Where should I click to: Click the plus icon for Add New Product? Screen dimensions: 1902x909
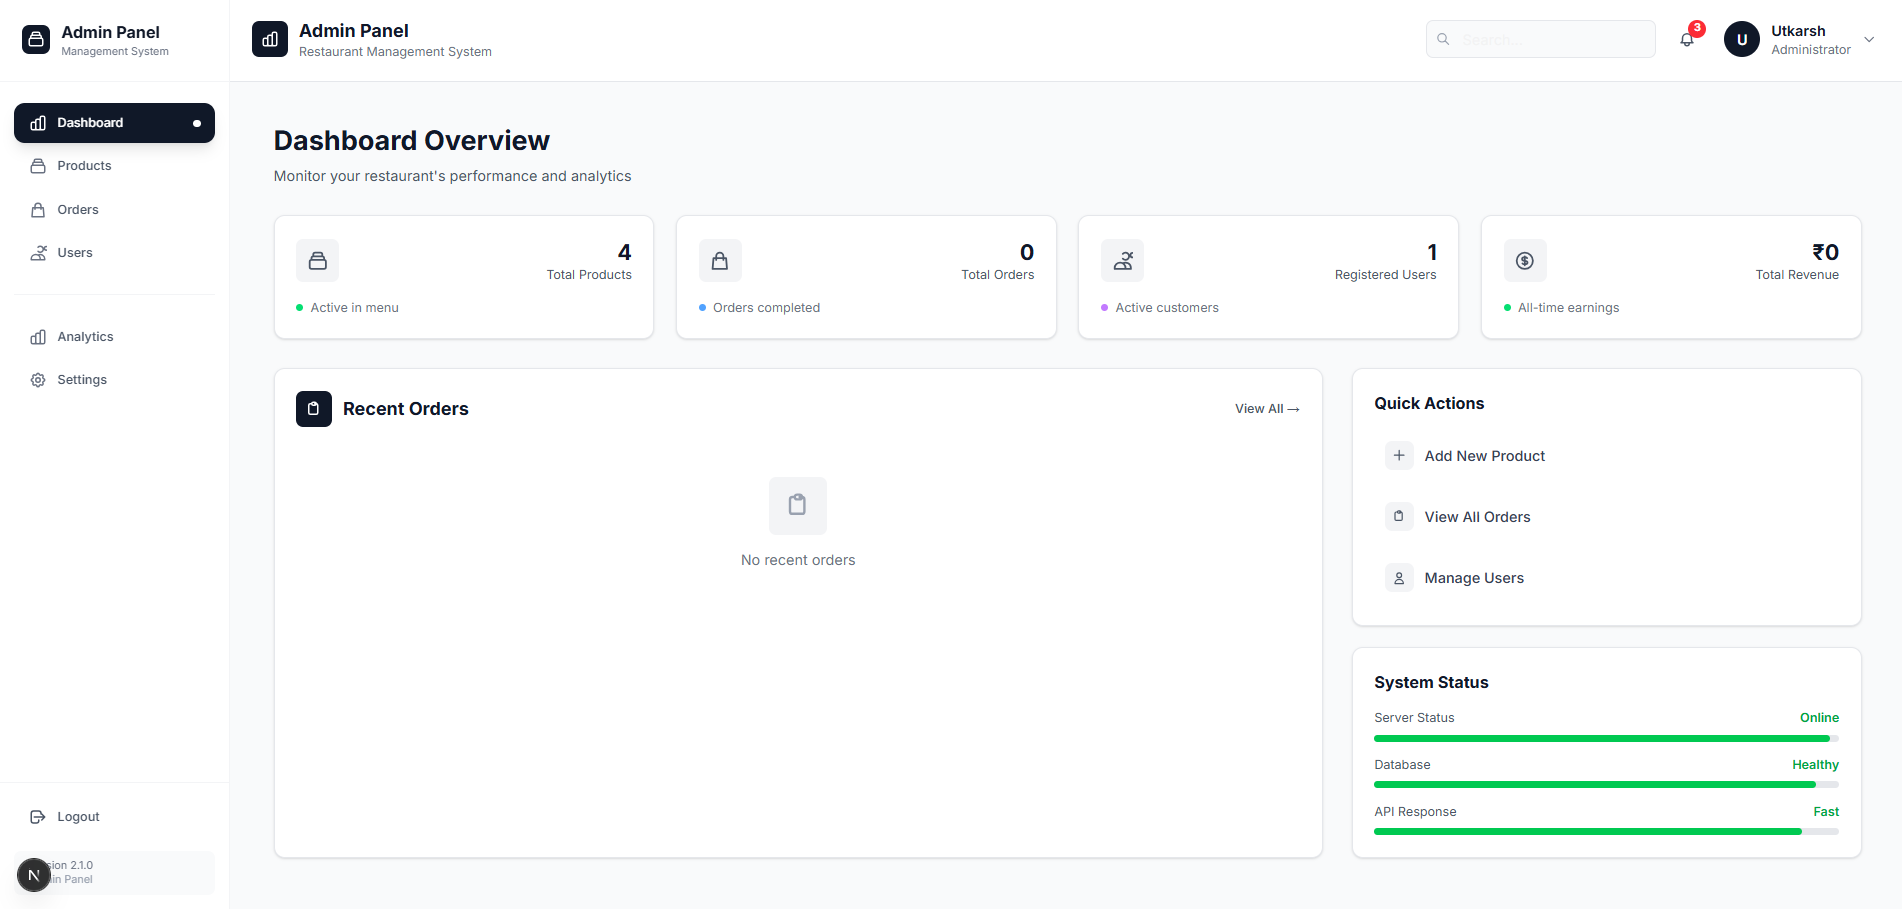click(x=1399, y=456)
